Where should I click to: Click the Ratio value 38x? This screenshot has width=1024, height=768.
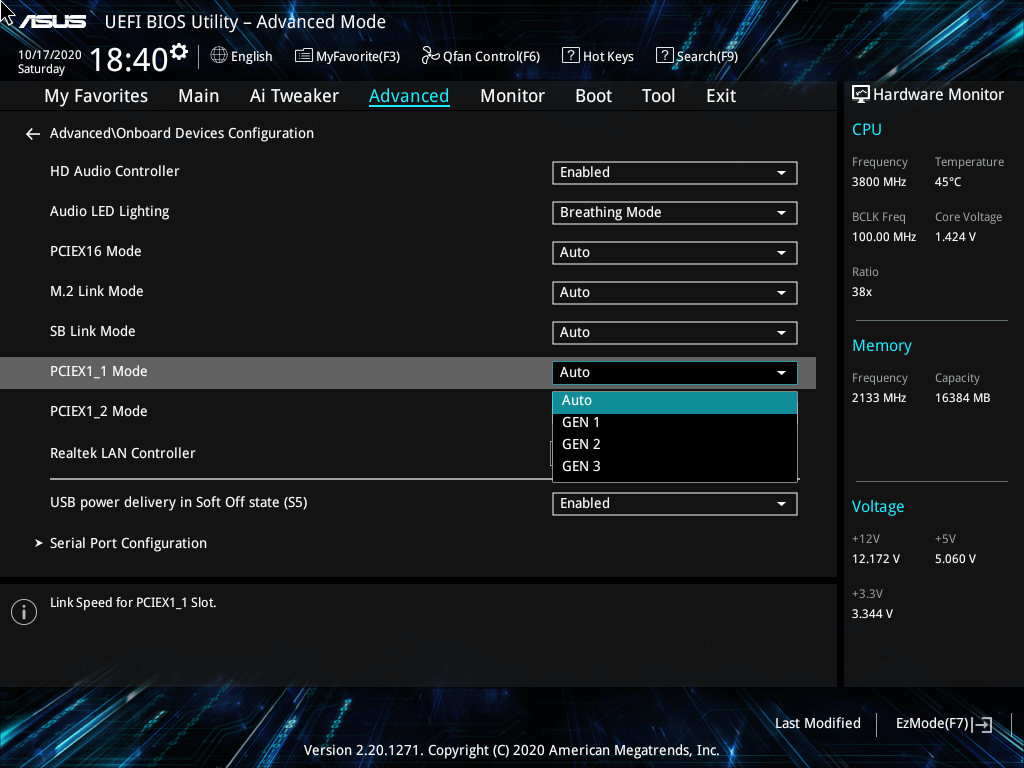tap(862, 292)
